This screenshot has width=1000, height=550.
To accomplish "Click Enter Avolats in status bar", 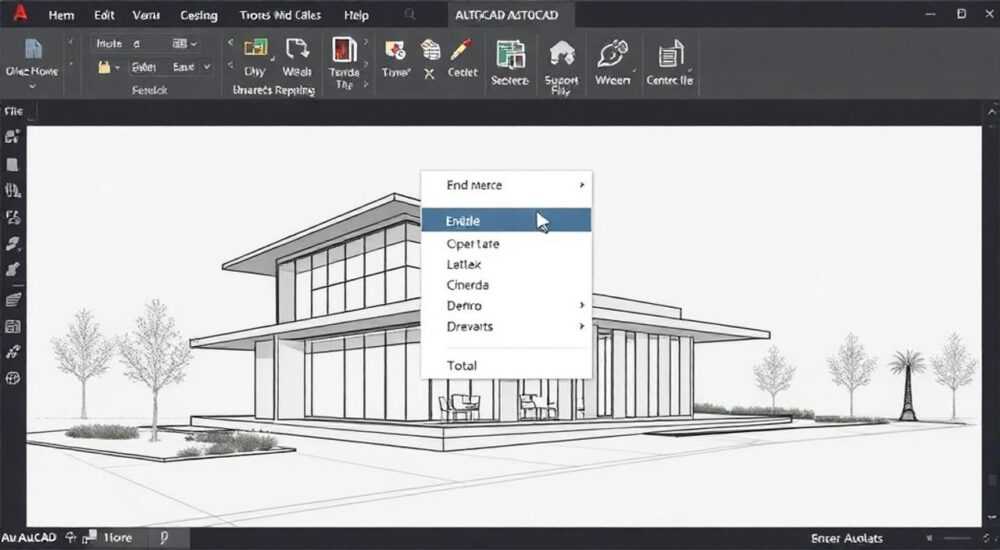I will coord(847,539).
